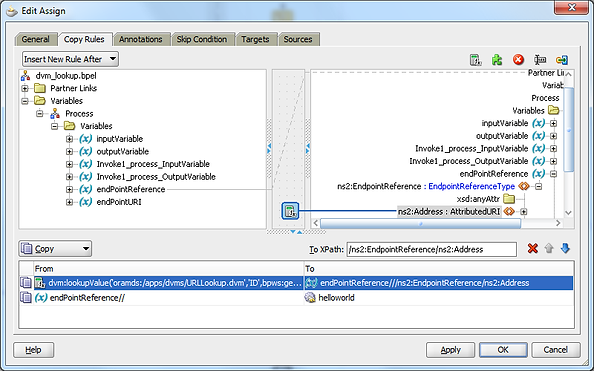This screenshot has height=371, width=594.
Task: Click the helloworld partner link icon
Action: (x=310, y=298)
